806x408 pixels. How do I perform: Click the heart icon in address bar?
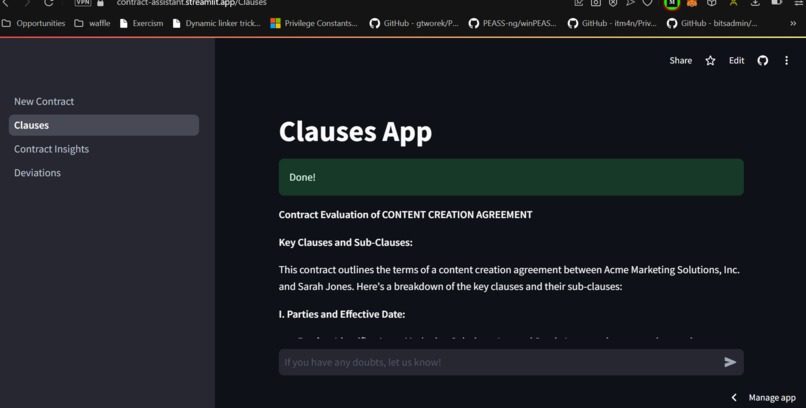coord(648,3)
